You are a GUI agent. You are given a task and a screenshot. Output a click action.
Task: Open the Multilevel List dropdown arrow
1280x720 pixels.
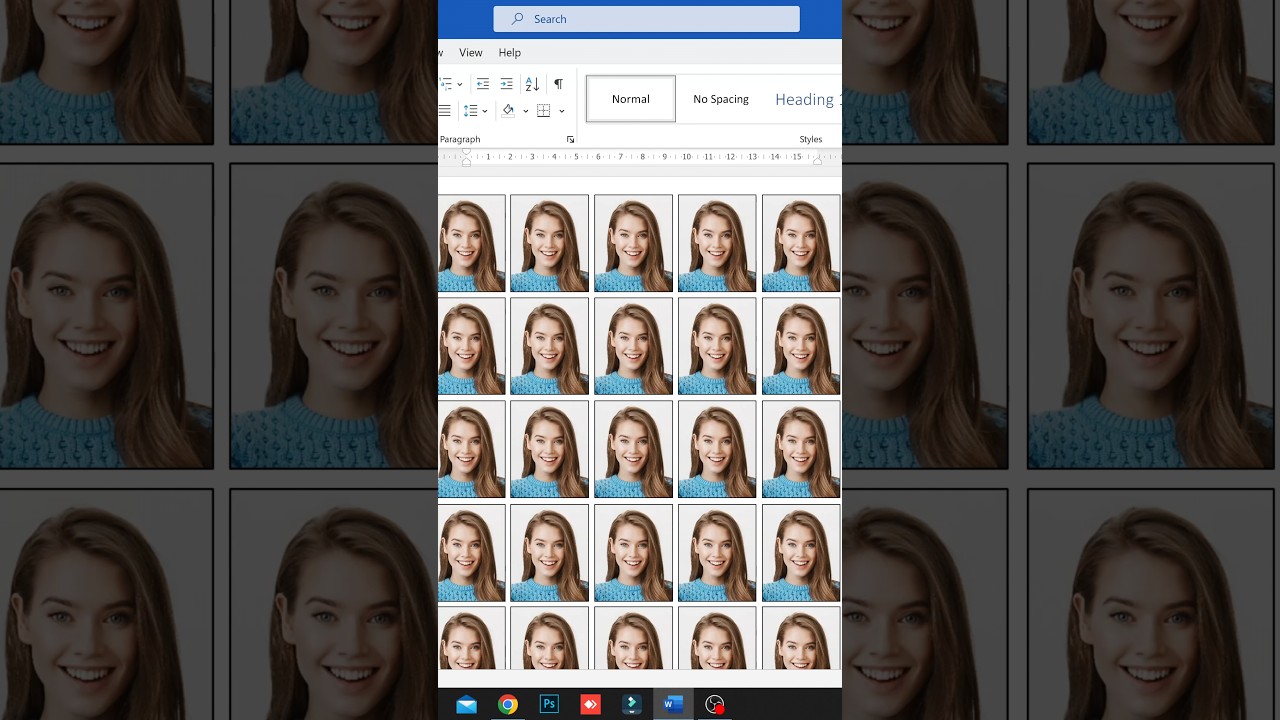coord(460,85)
